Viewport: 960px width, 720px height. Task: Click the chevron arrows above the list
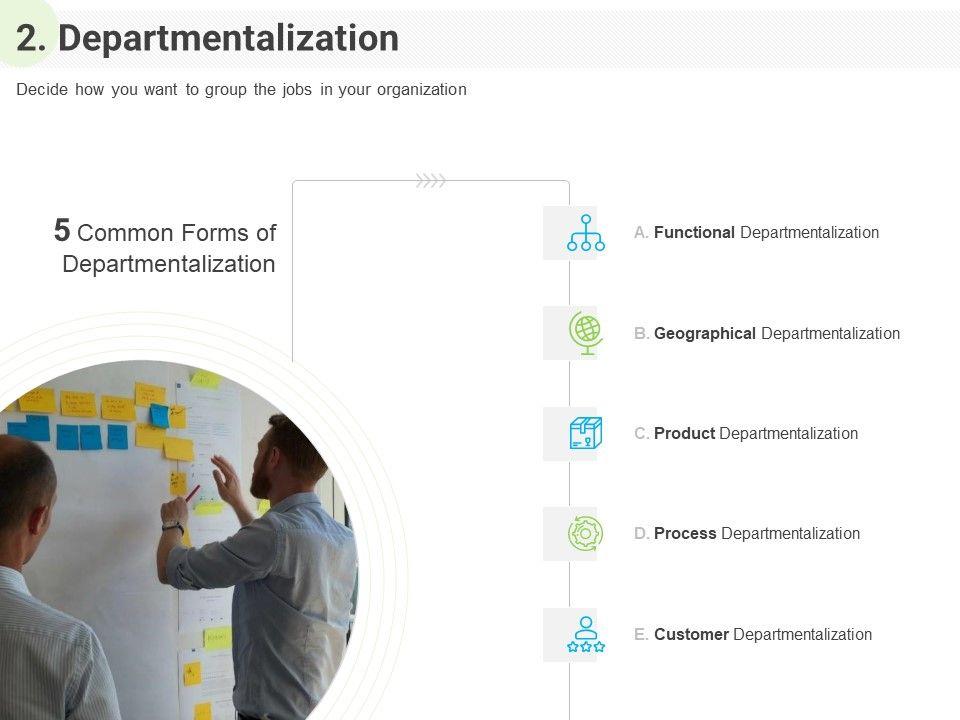[x=431, y=181]
